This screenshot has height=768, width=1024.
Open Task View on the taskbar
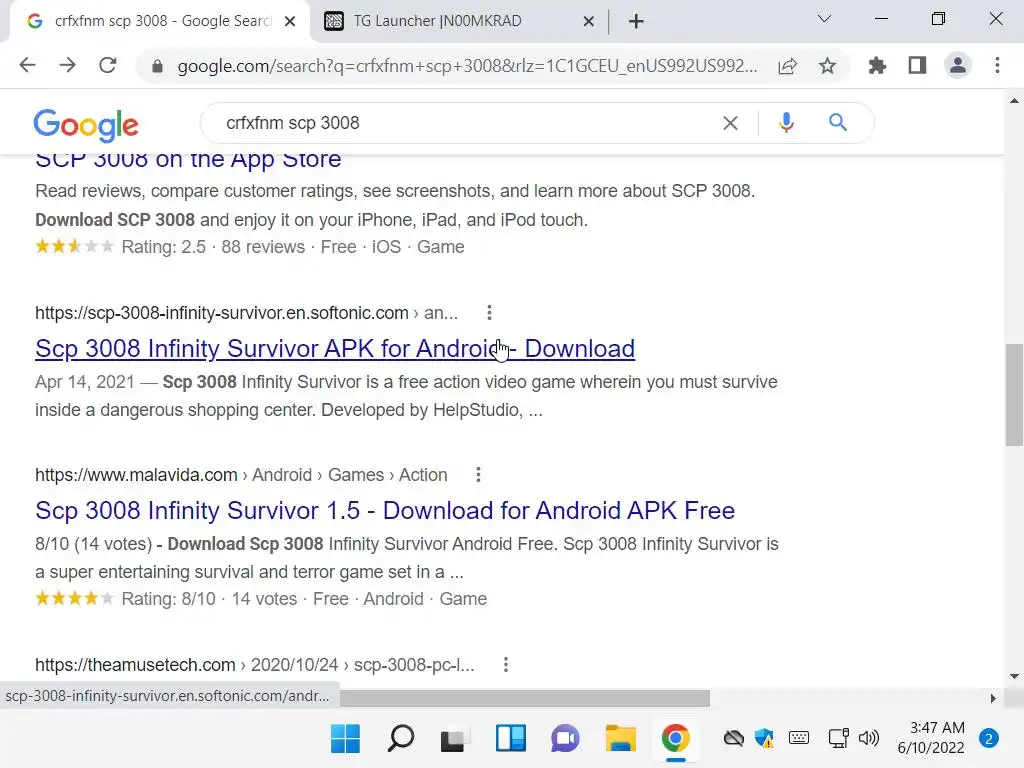(455, 739)
